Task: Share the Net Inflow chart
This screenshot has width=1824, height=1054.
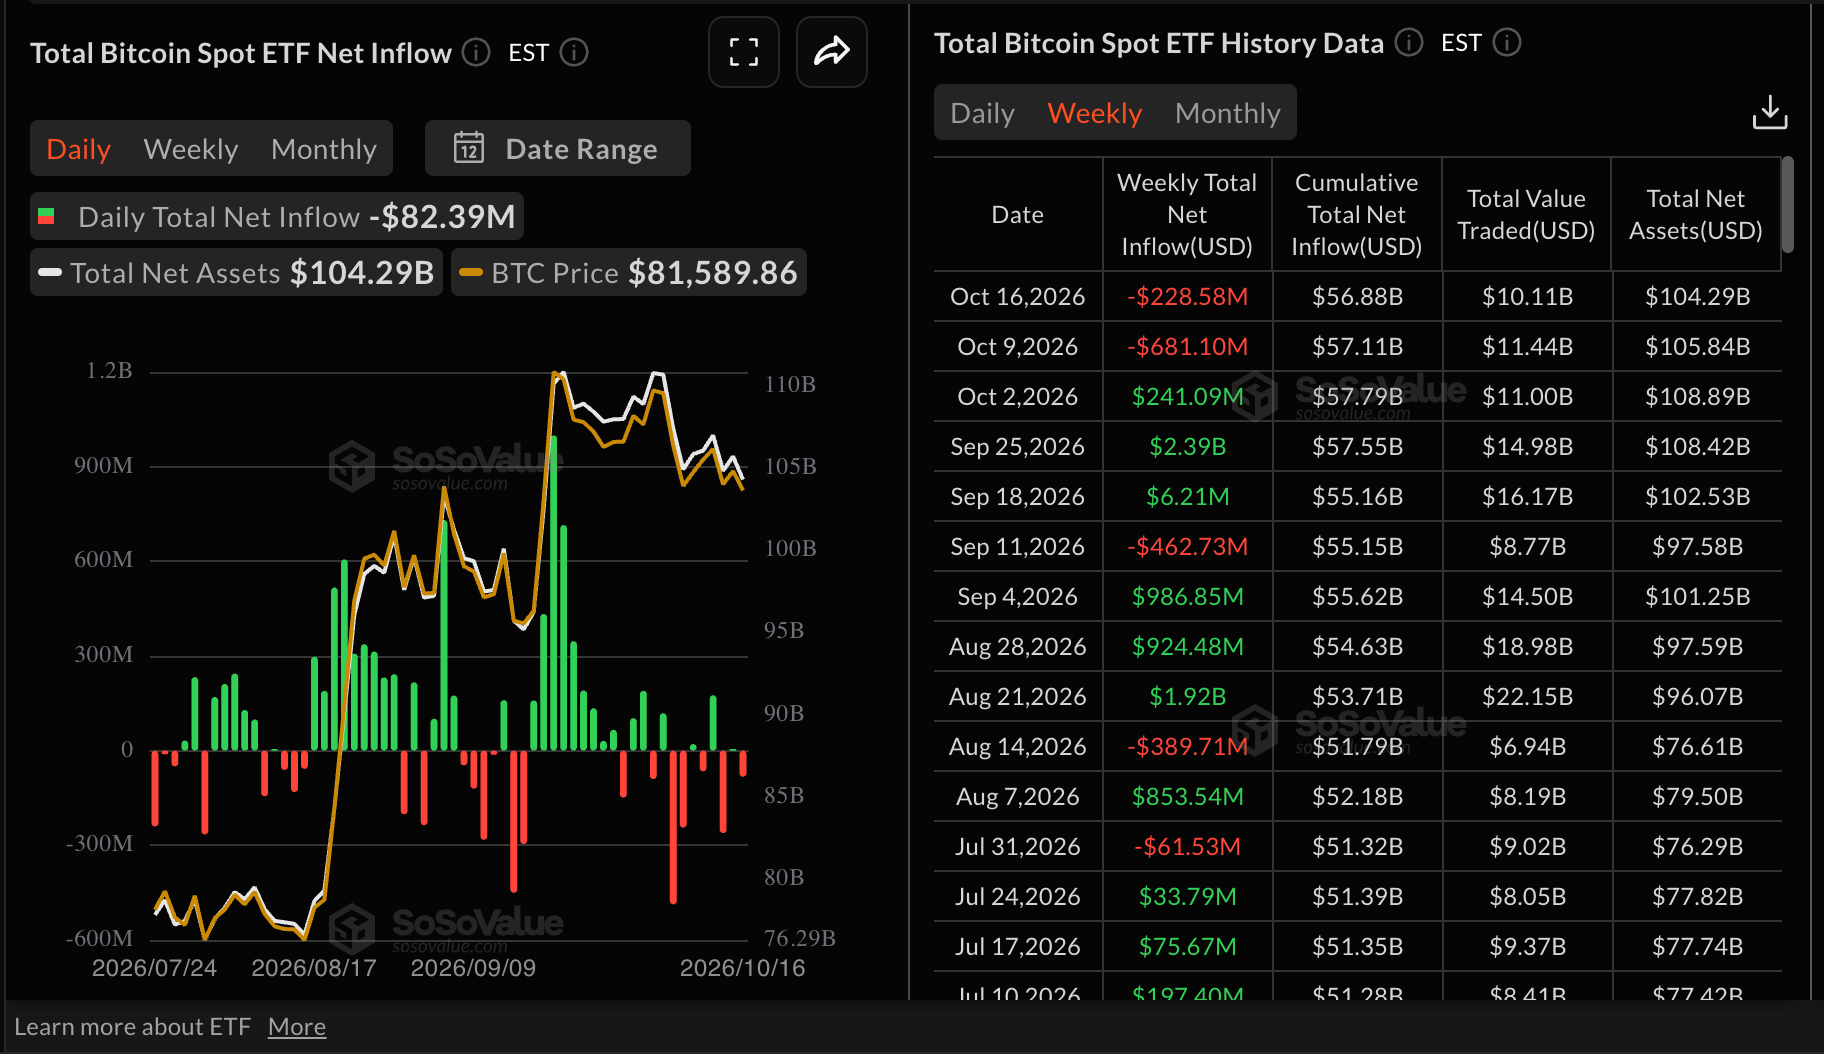Action: pyautogui.click(x=831, y=52)
